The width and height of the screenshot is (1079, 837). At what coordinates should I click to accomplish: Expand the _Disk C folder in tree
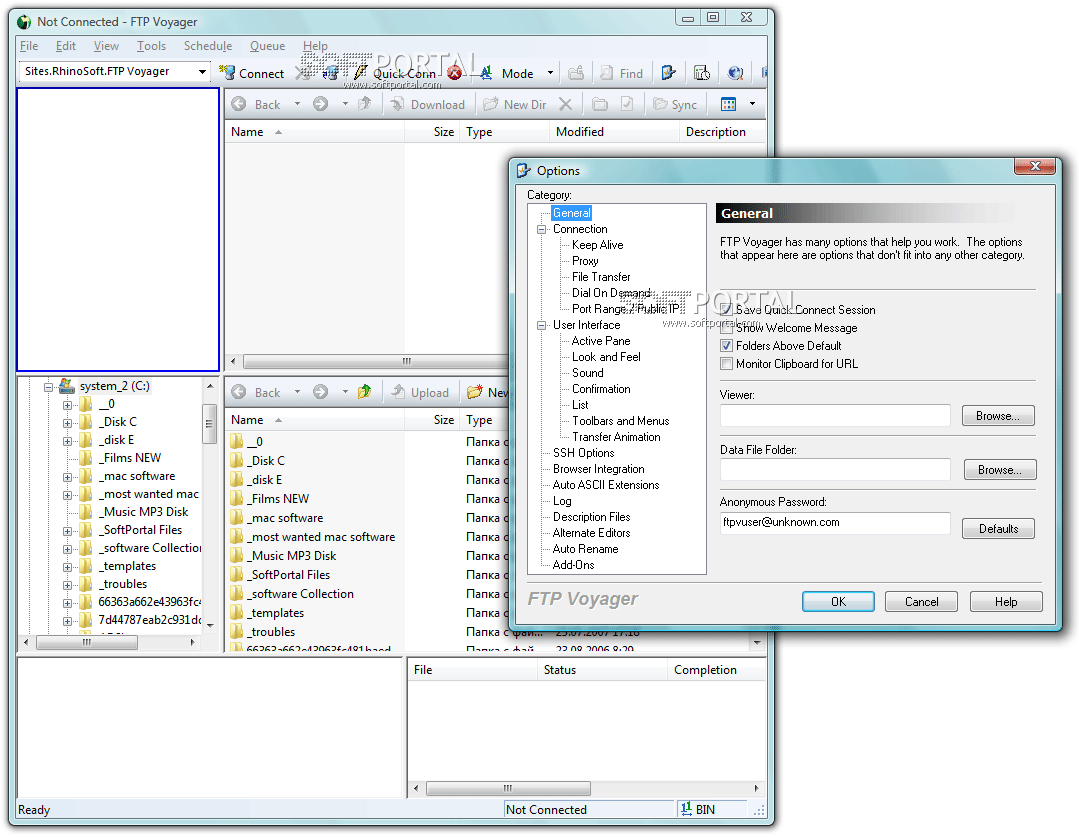point(67,423)
